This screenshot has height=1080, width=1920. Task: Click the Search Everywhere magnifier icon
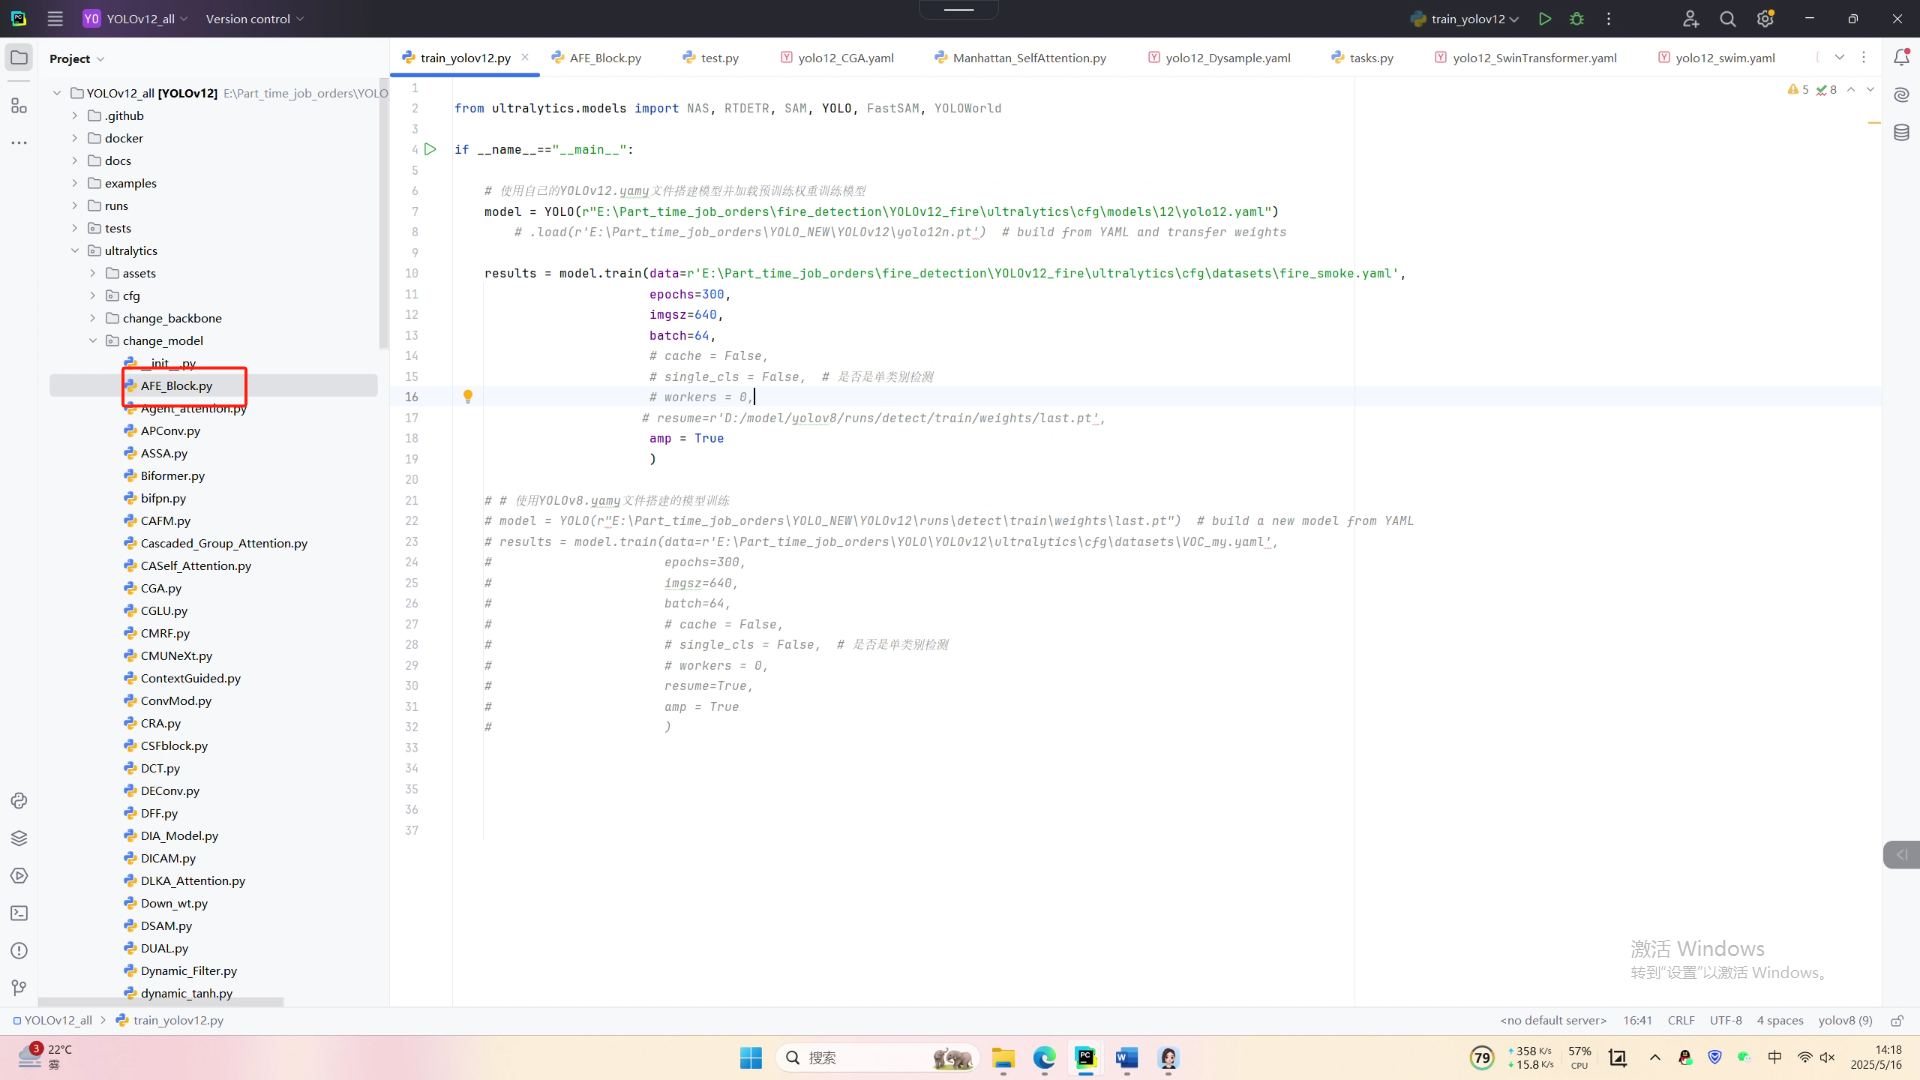(1727, 19)
